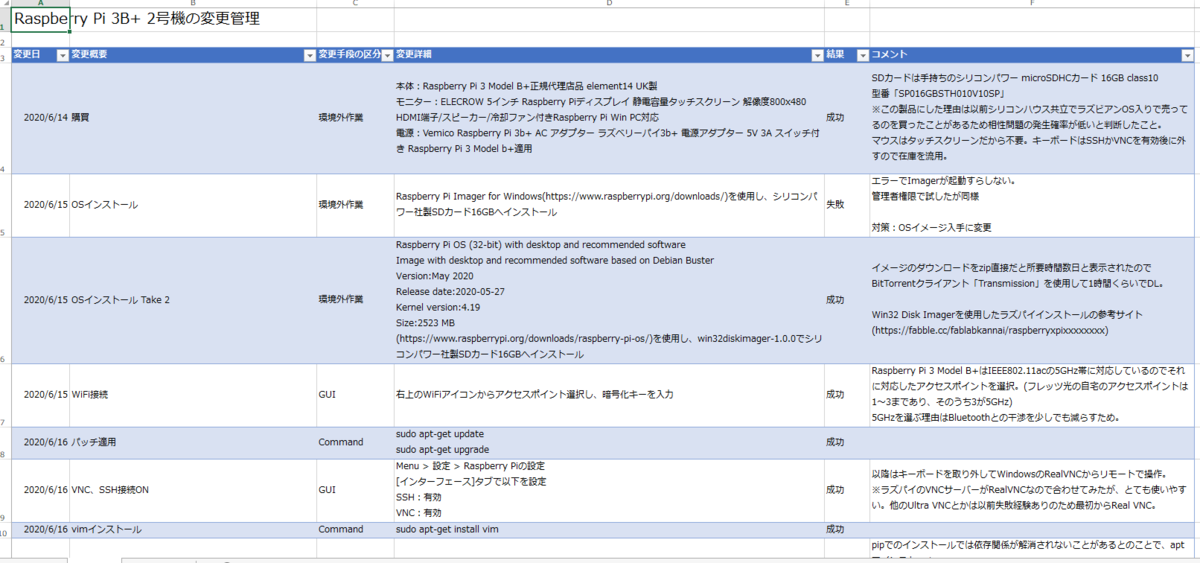Select the details cell 'Raspberry Pi OS (32-bit) with desktop'

[610, 300]
